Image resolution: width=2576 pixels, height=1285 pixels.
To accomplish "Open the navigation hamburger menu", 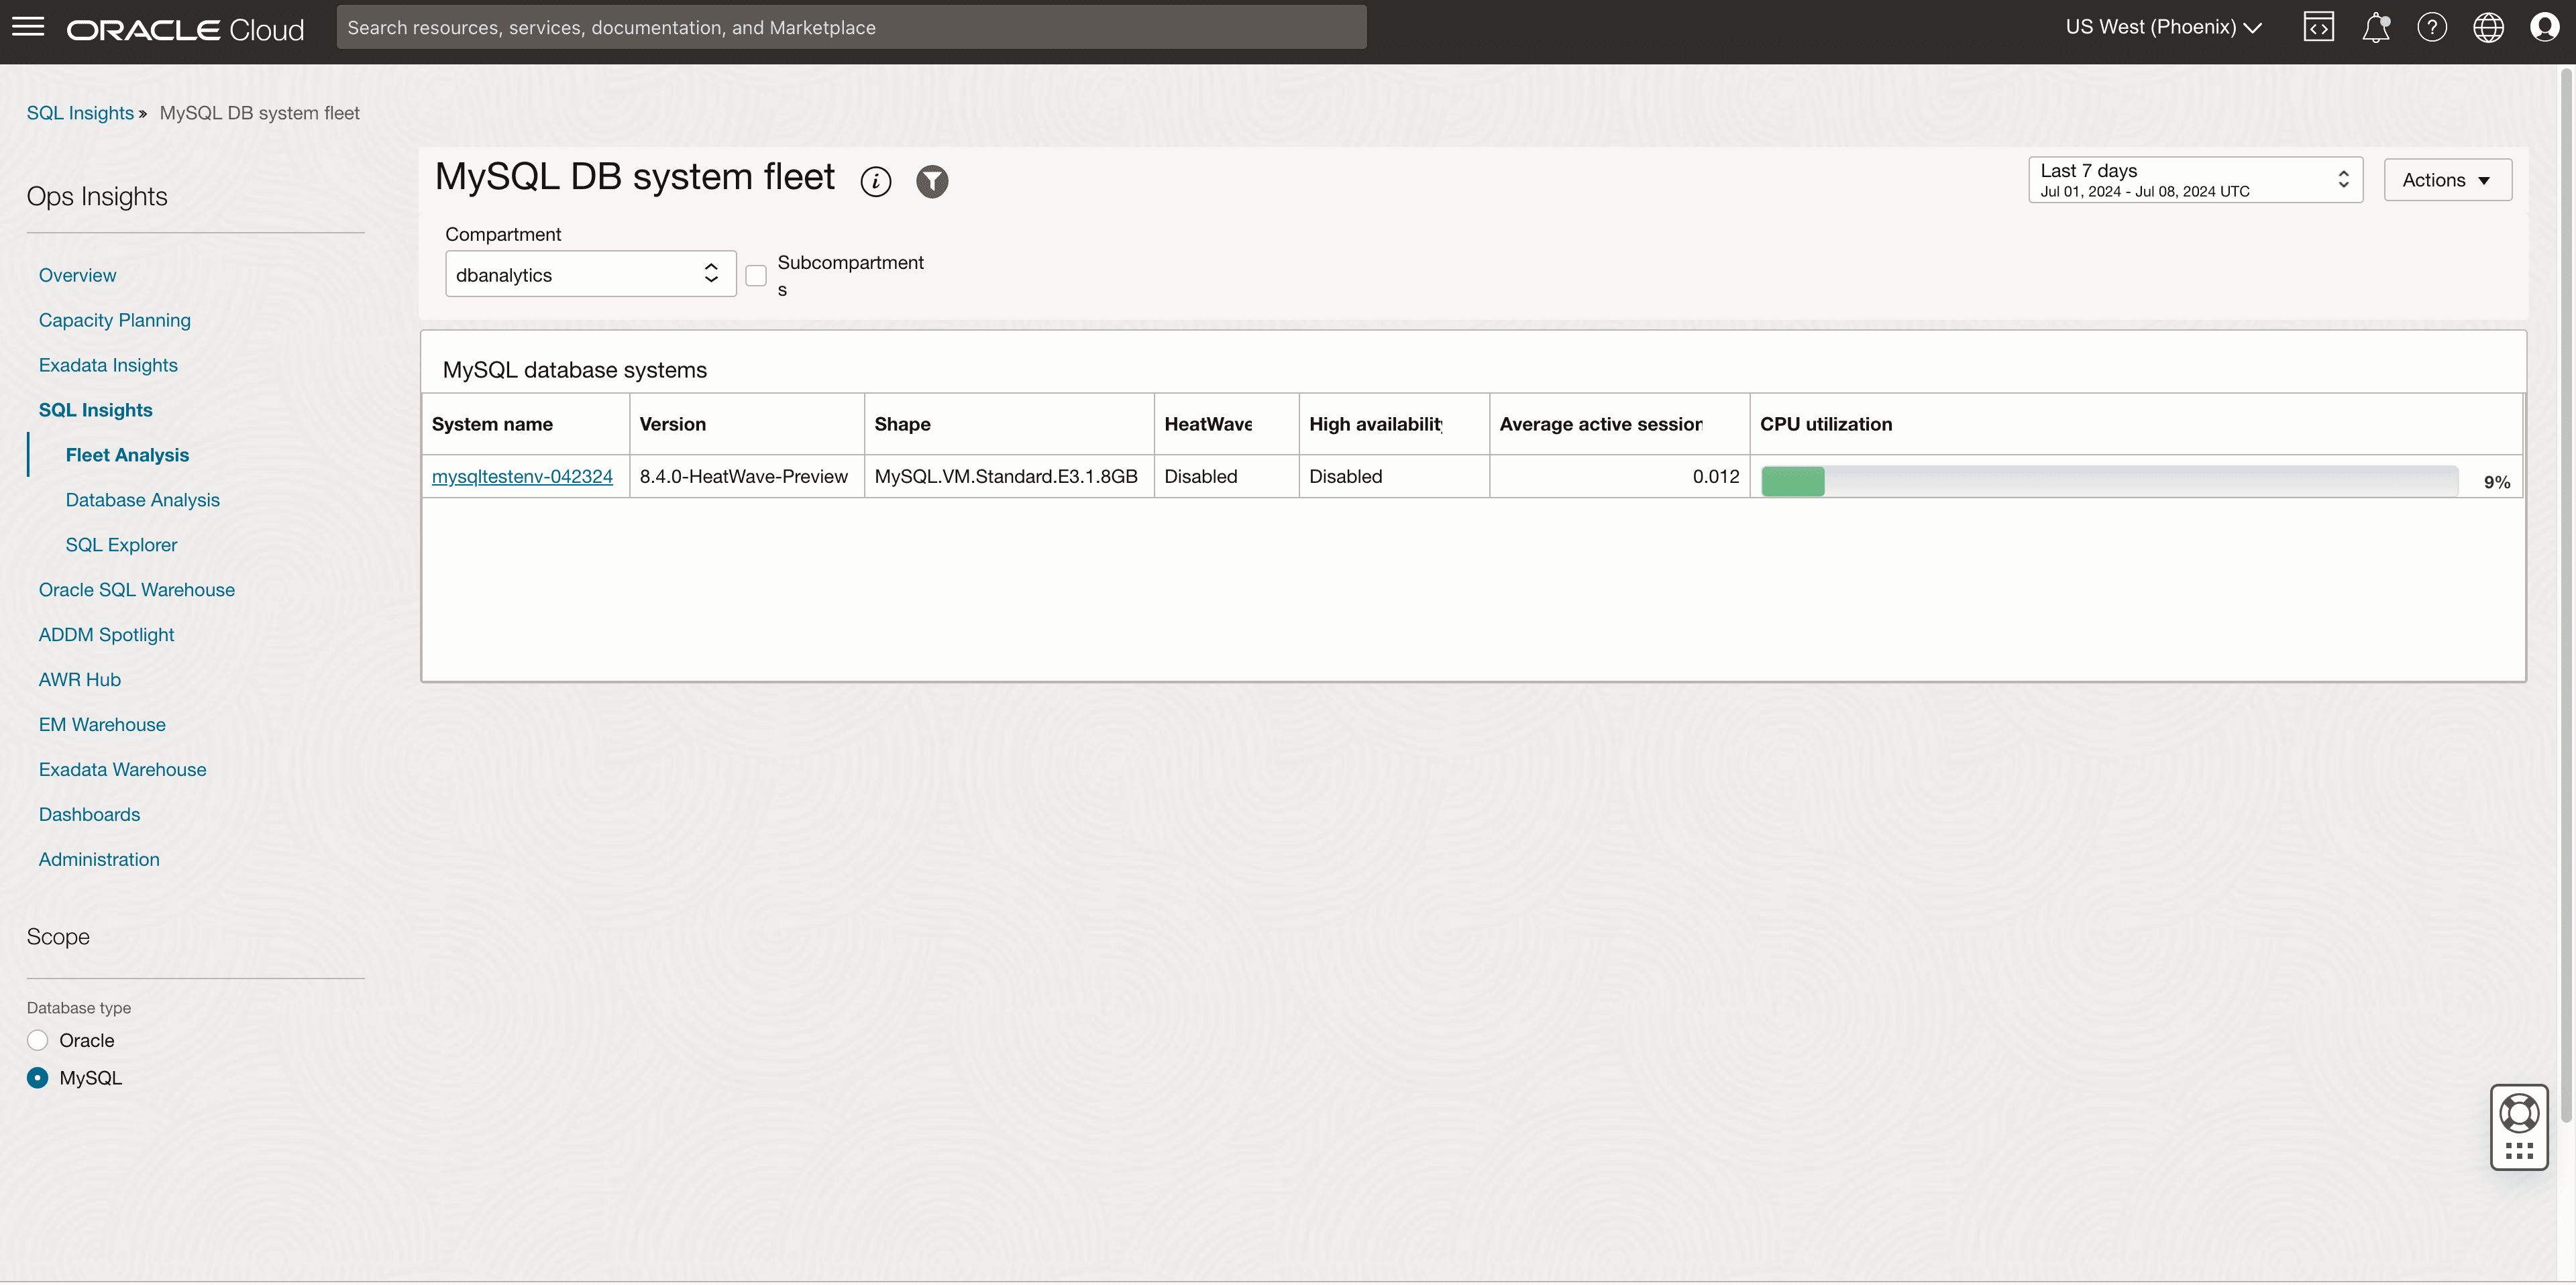I will [x=29, y=27].
